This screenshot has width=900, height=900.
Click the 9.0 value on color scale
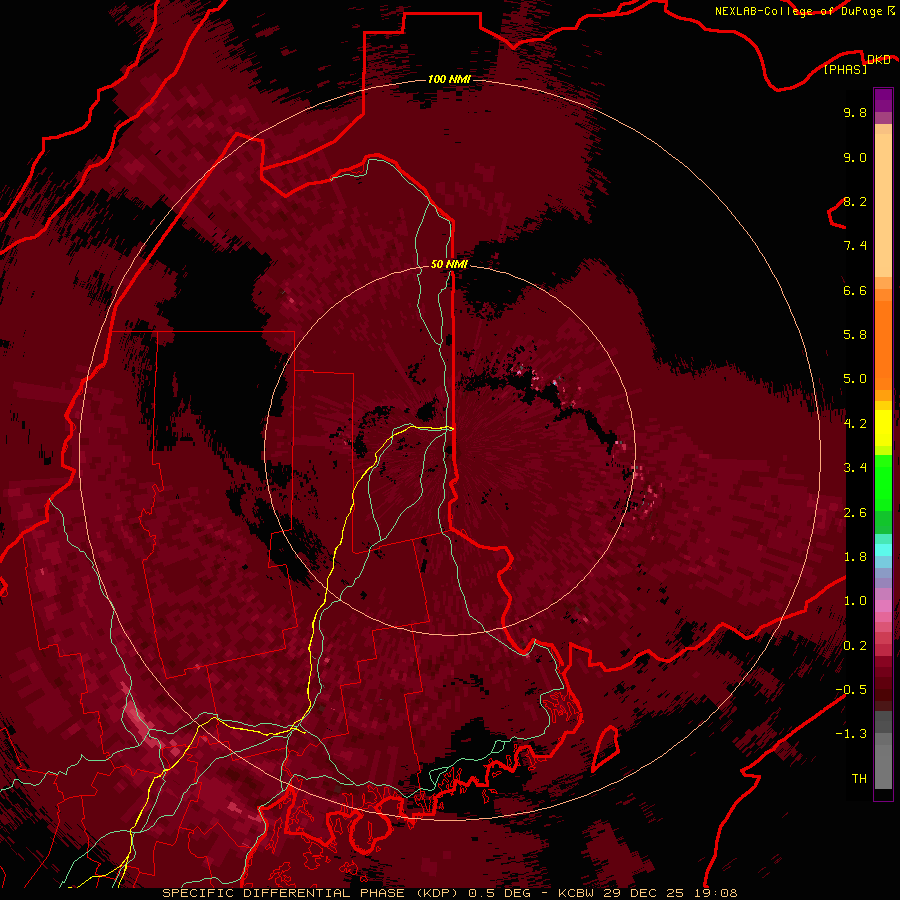click(x=855, y=157)
